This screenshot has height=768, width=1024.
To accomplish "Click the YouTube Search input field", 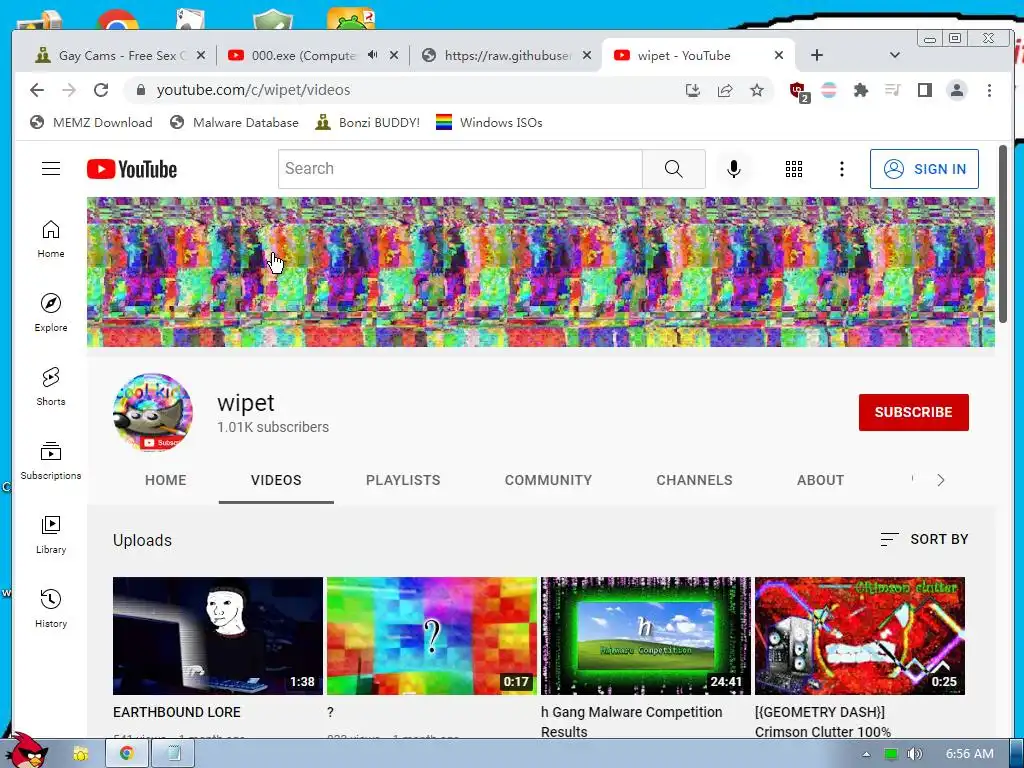I will [460, 169].
